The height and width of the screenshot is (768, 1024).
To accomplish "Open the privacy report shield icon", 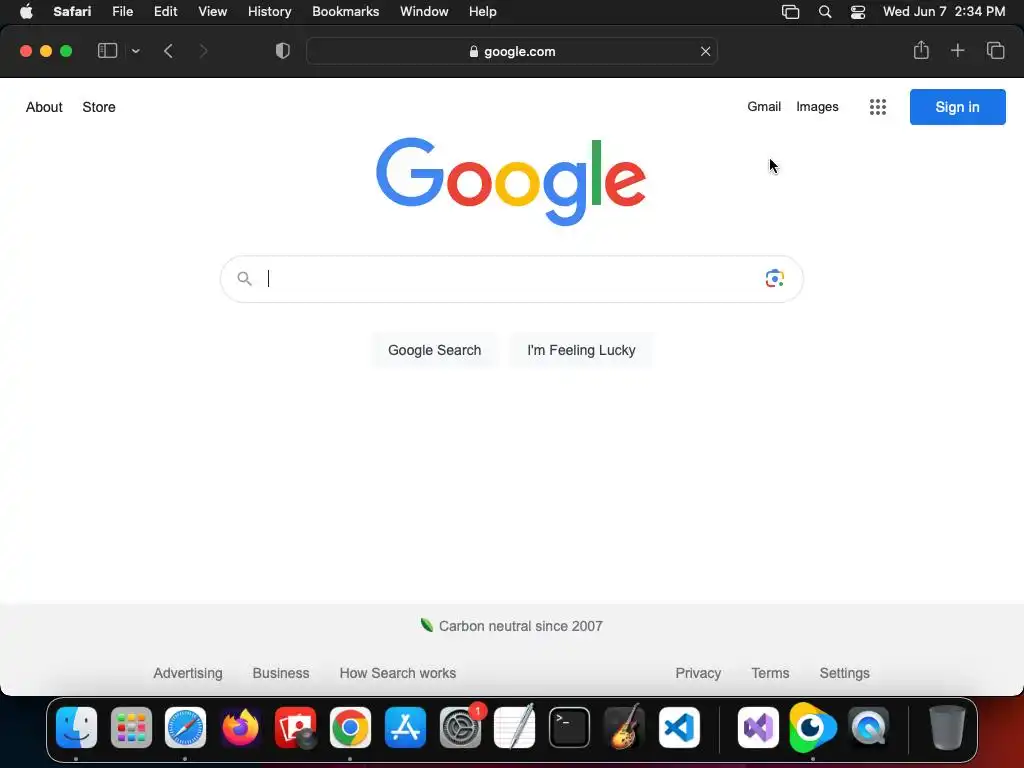I will (282, 51).
